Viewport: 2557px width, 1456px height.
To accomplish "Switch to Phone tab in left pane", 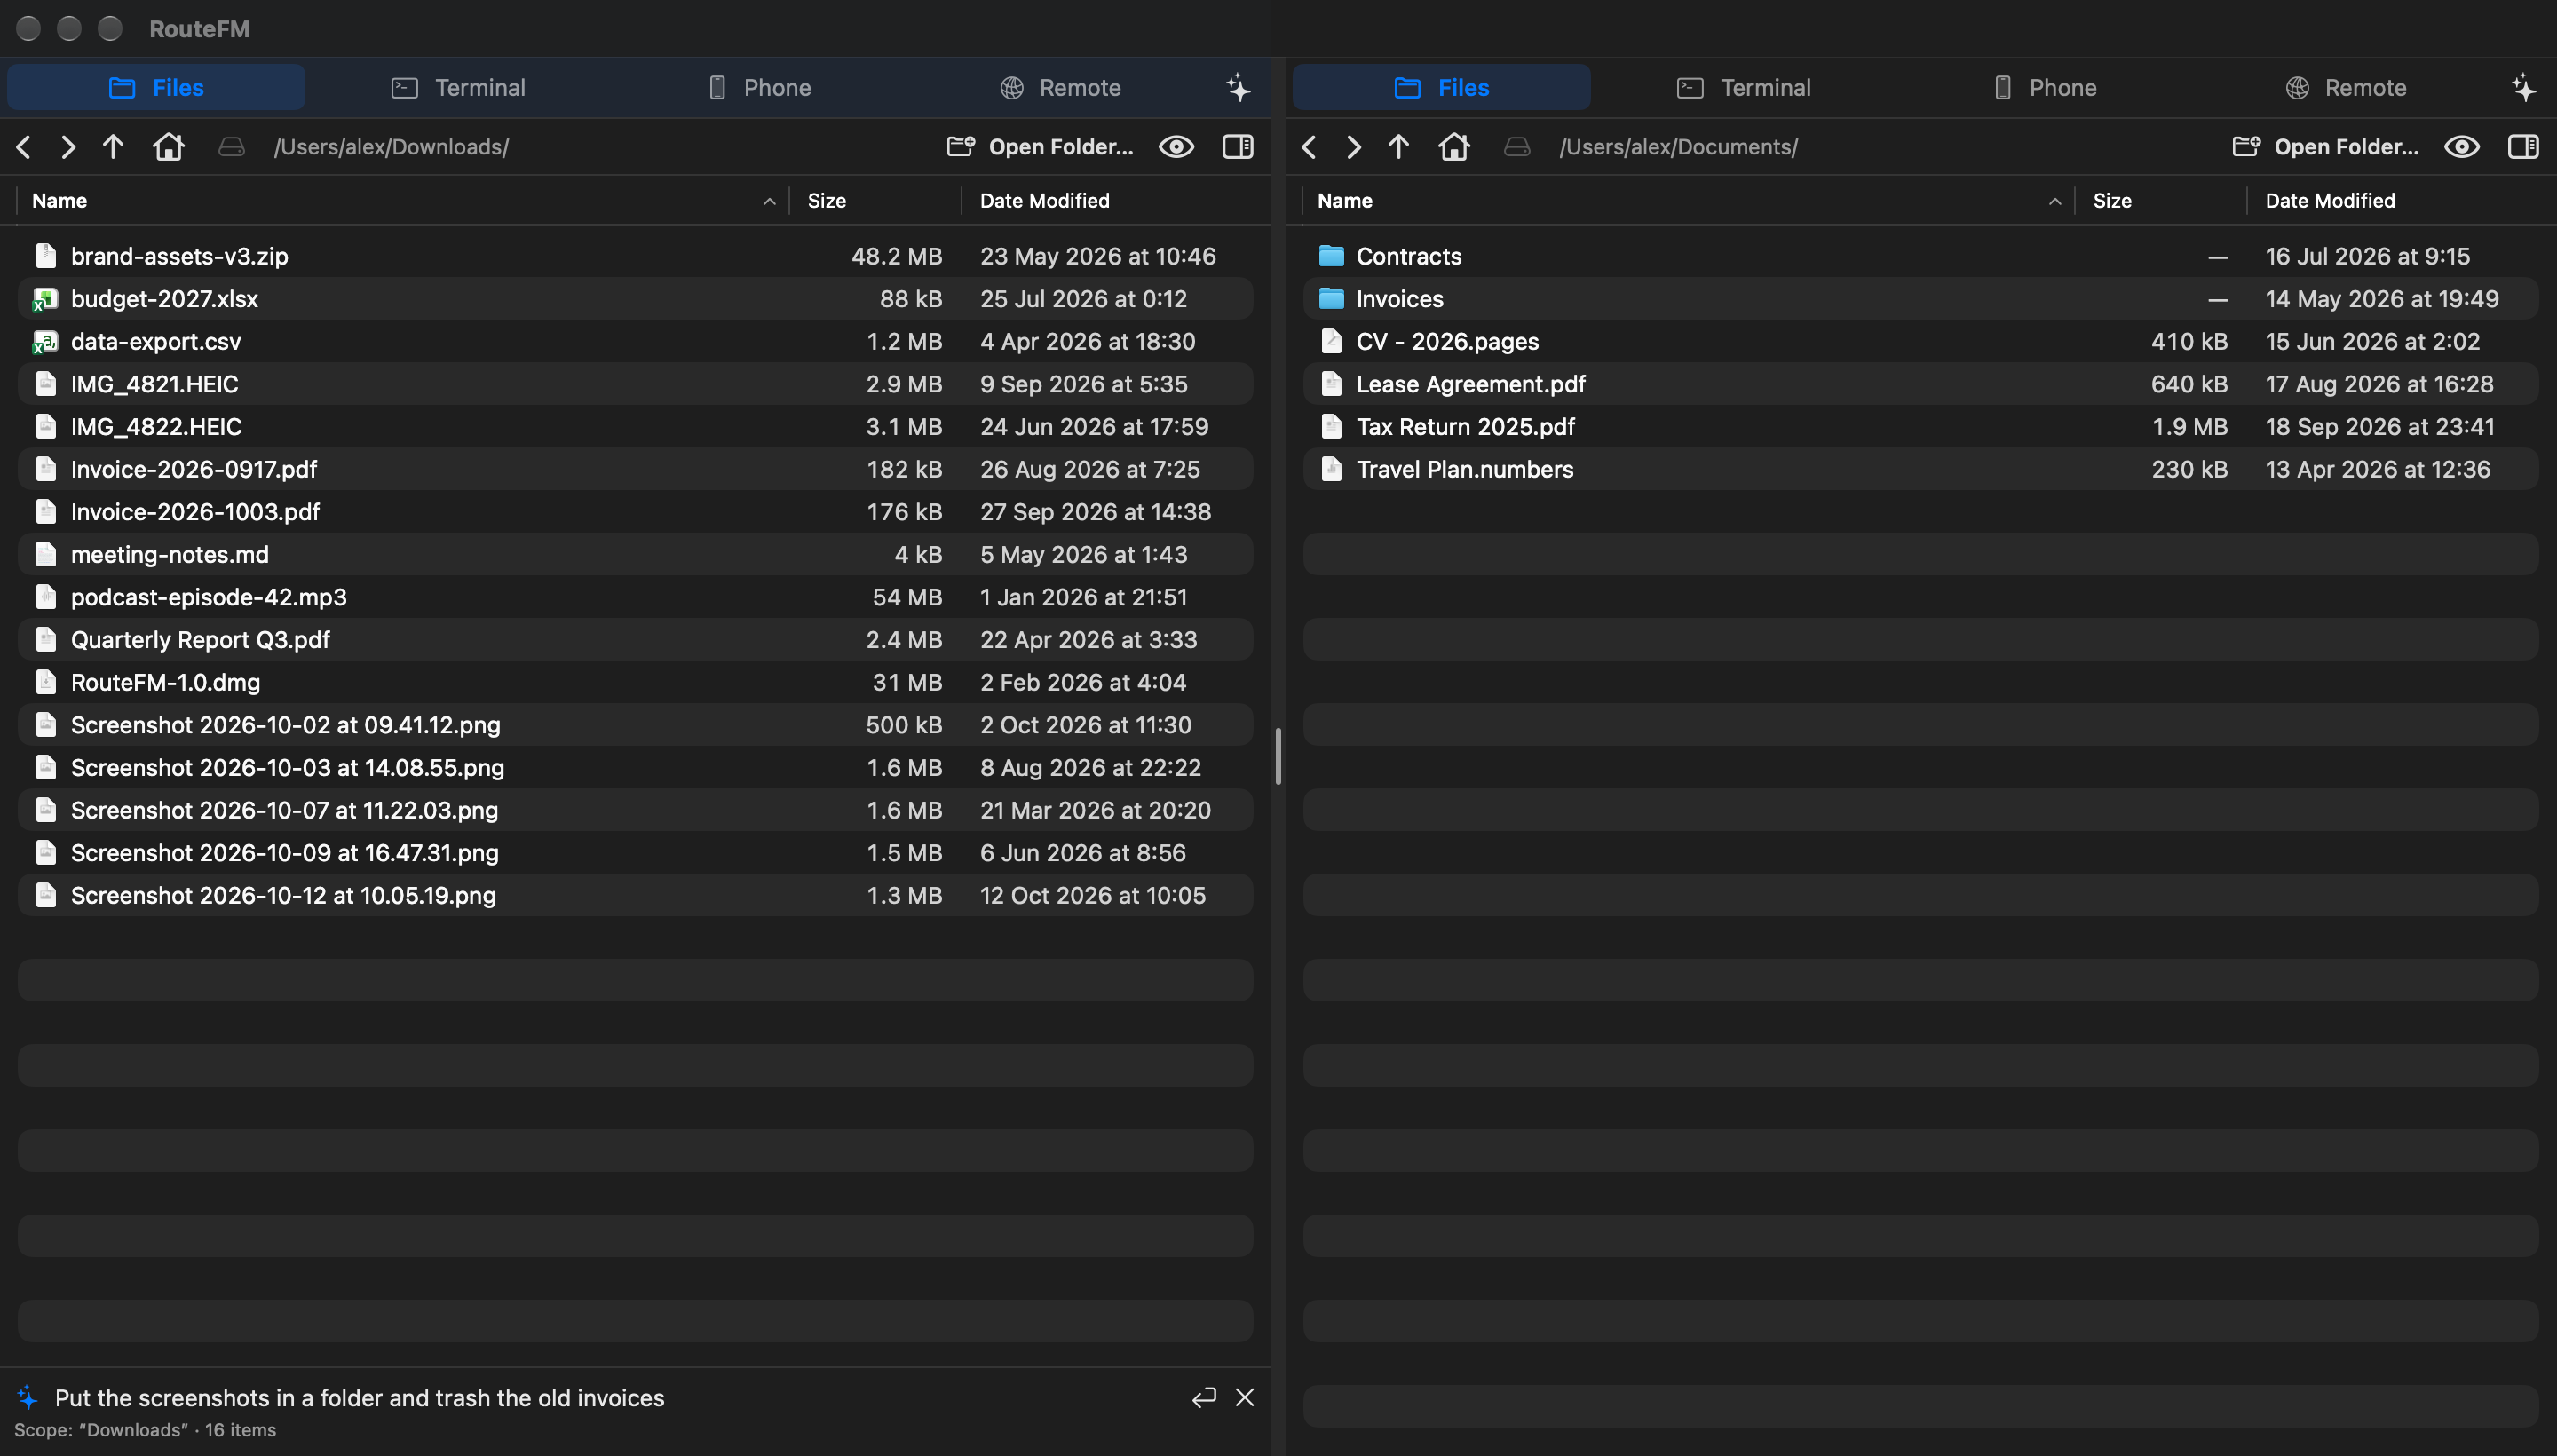I will coord(759,88).
